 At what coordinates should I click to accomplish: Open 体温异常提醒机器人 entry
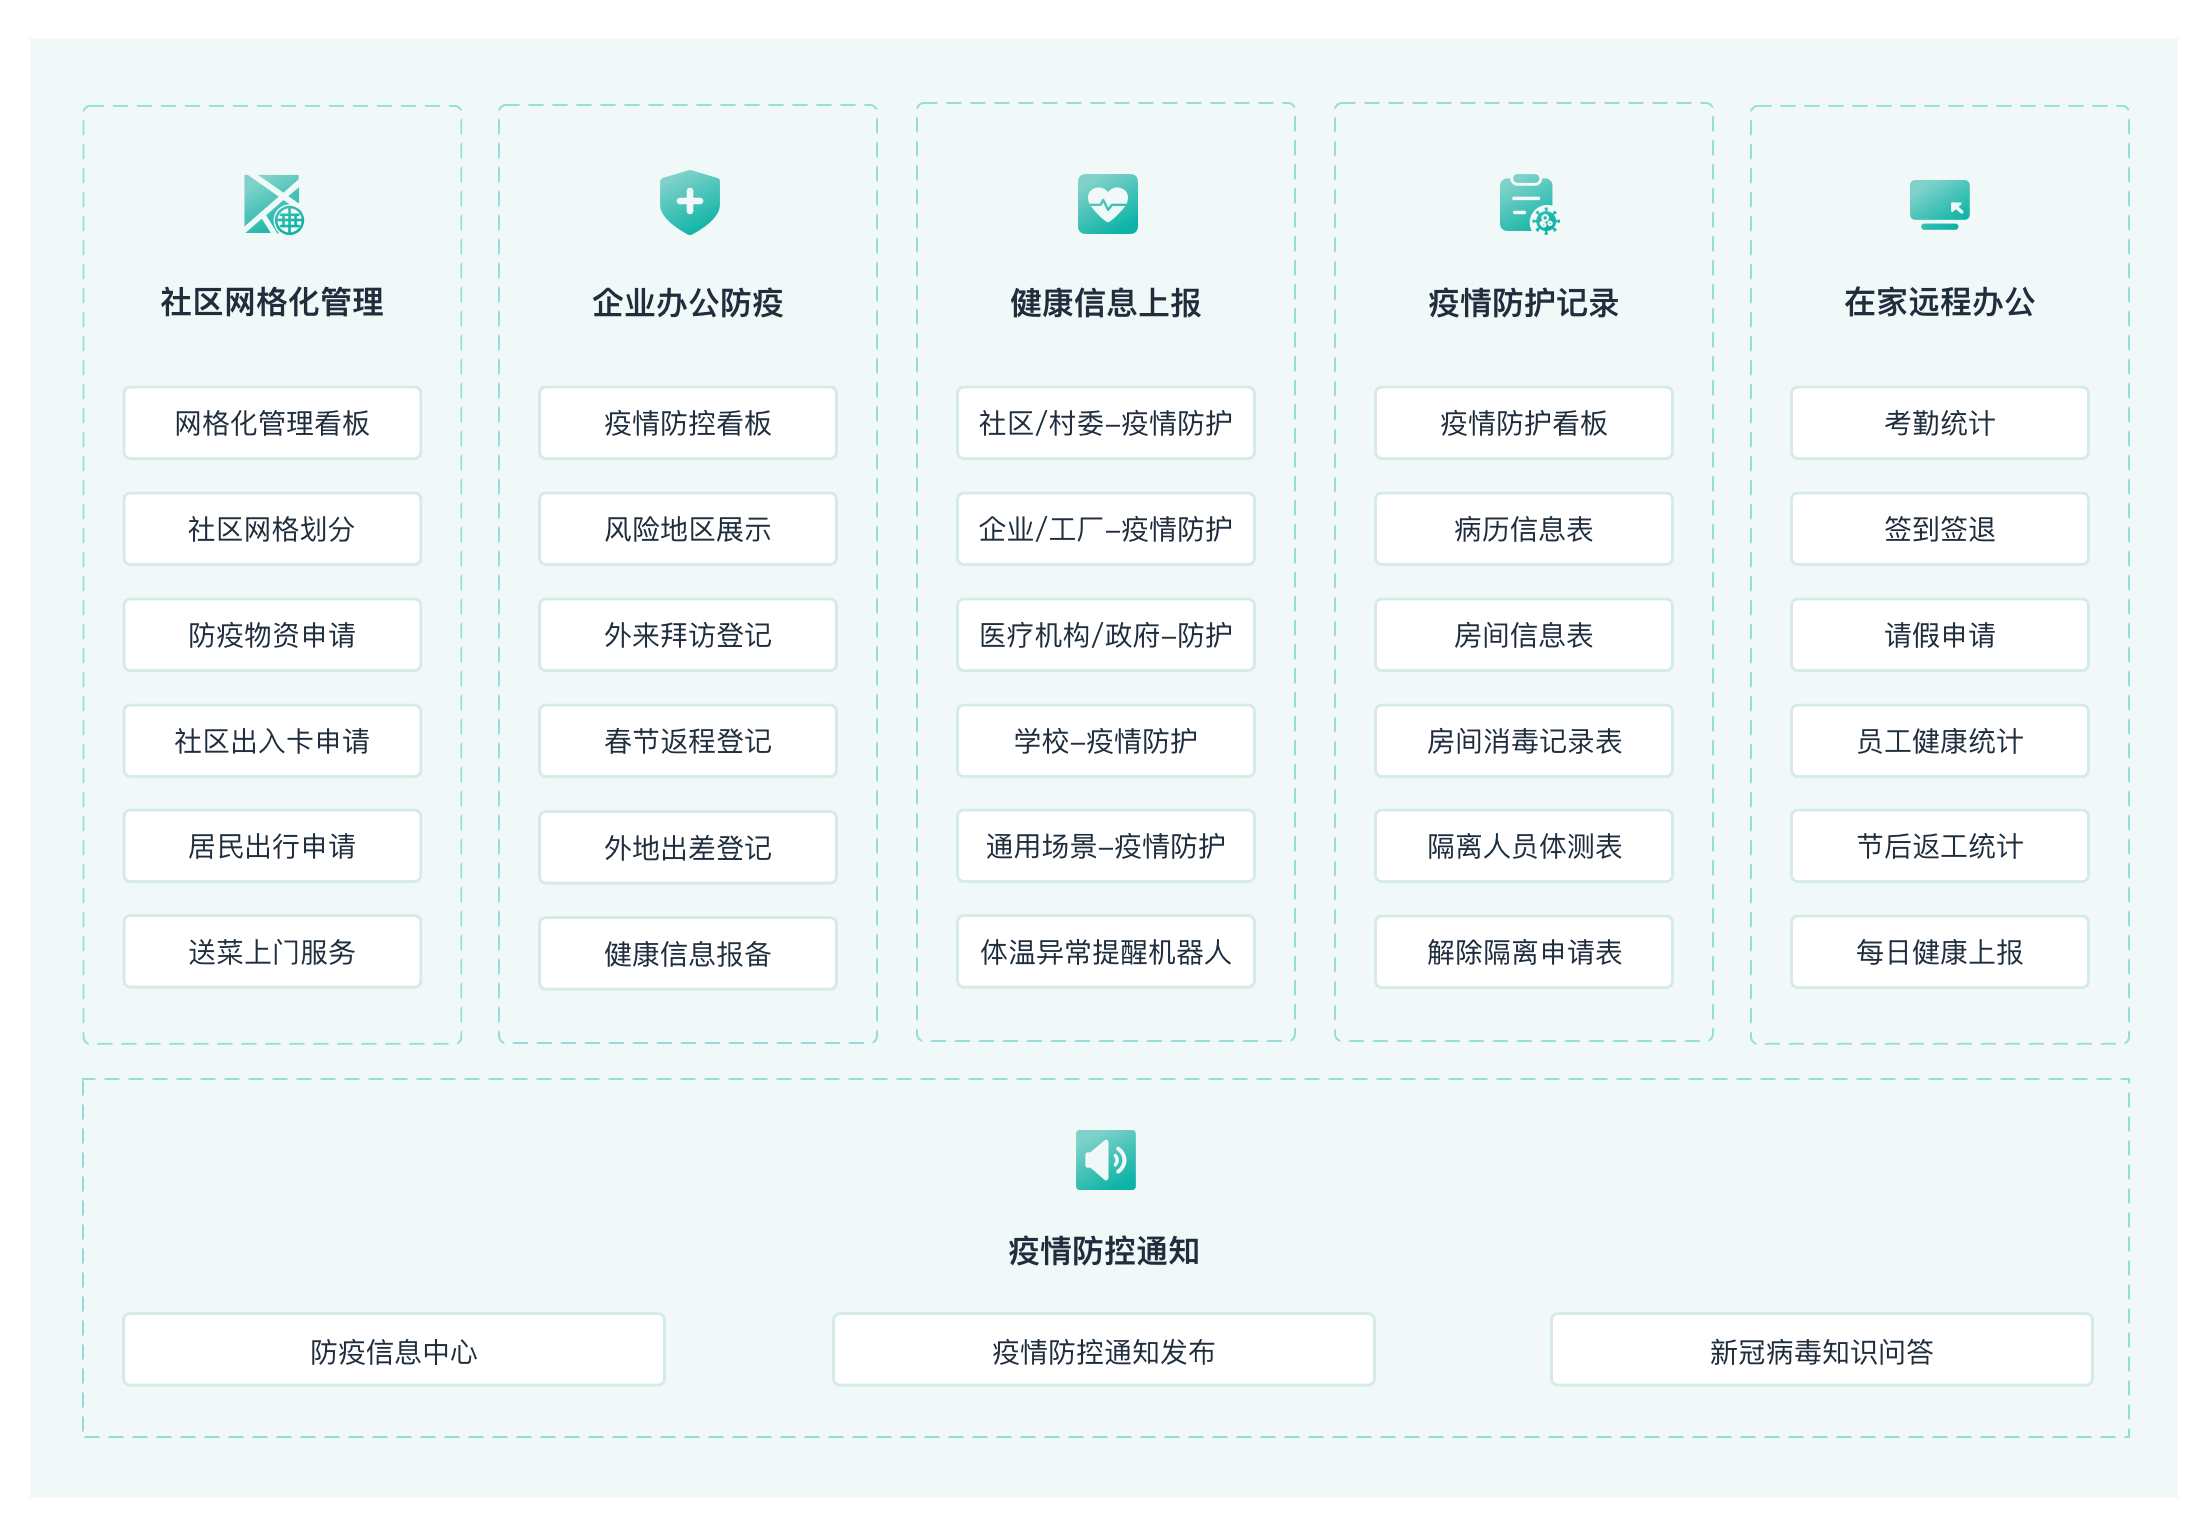(x=1105, y=952)
